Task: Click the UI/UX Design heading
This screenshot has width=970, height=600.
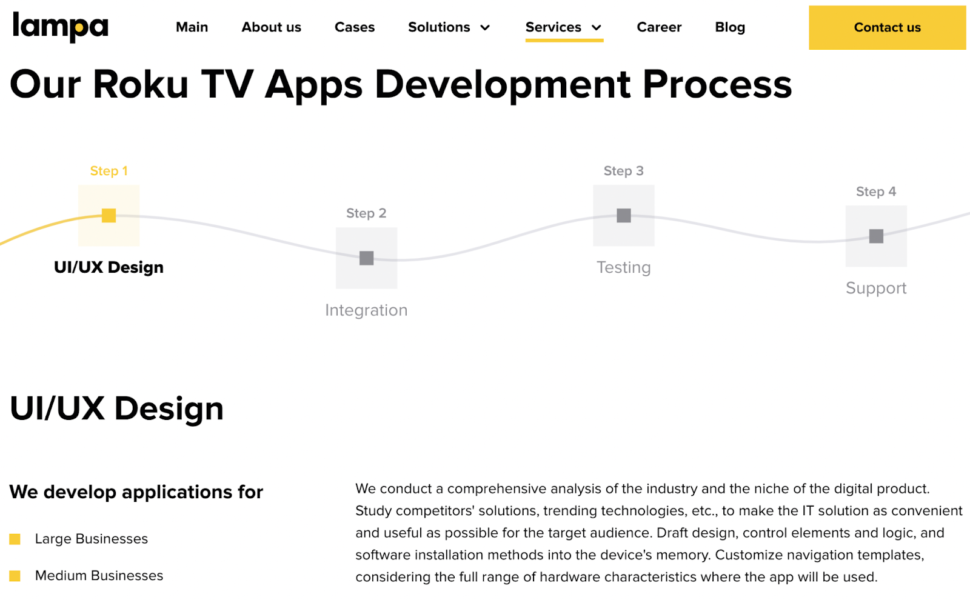Action: (115, 408)
